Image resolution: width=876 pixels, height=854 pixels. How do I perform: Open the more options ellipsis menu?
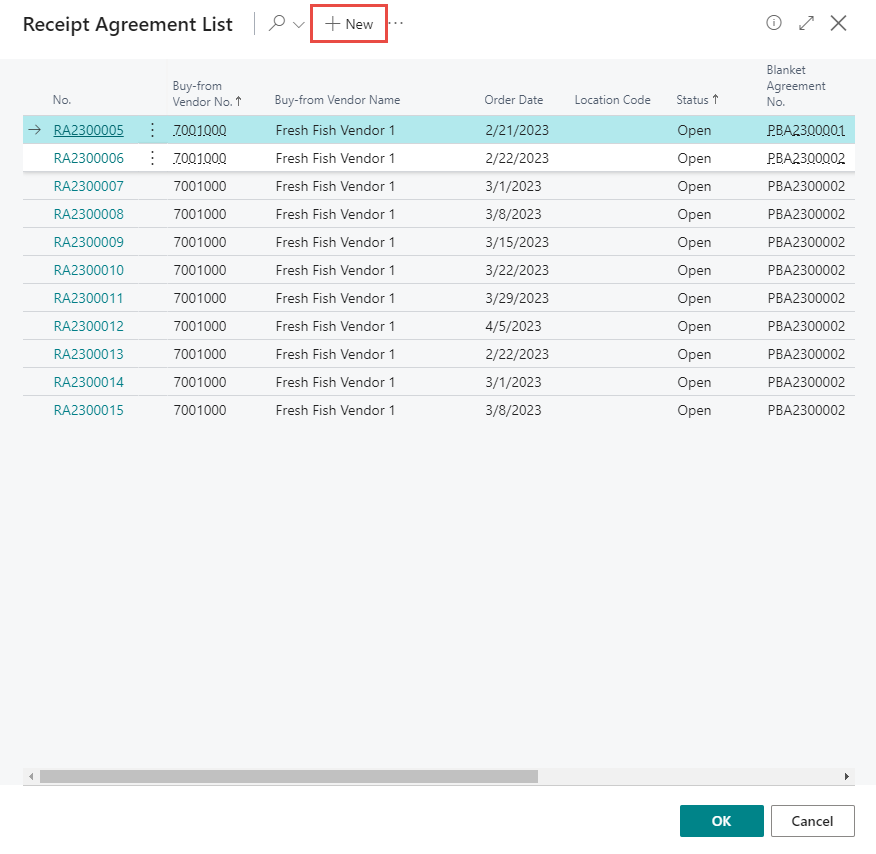pyautogui.click(x=397, y=23)
